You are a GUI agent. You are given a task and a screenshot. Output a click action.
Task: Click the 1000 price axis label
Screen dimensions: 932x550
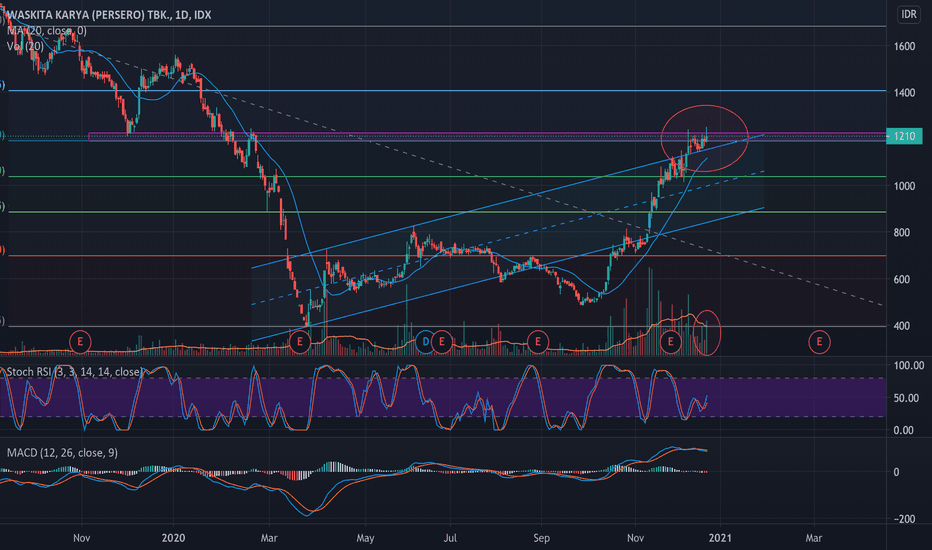pos(905,186)
